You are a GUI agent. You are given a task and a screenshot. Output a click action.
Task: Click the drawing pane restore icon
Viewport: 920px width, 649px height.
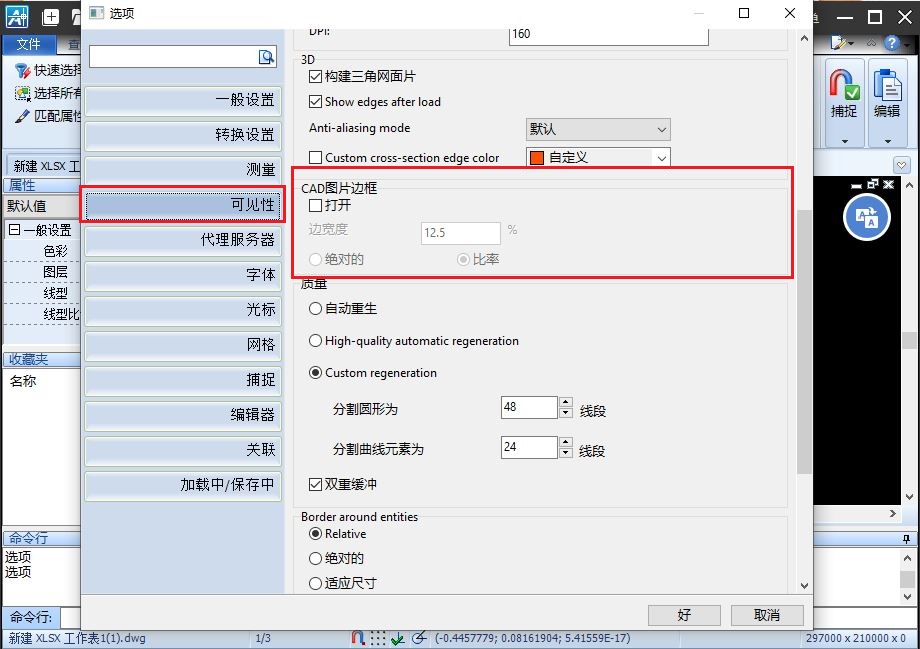(x=873, y=184)
